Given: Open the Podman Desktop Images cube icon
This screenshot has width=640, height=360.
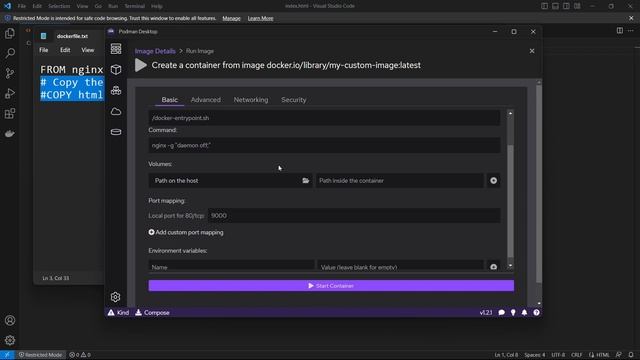Looking at the screenshot, I should [x=116, y=69].
